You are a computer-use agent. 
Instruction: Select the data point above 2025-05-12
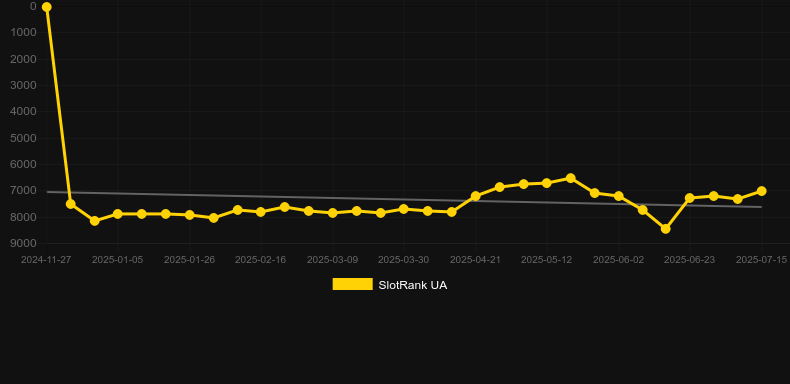click(547, 183)
